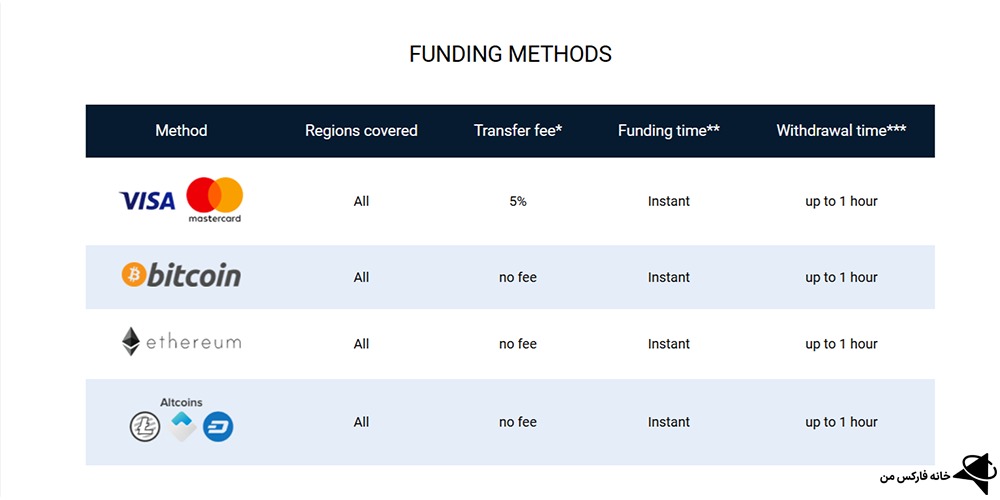The height and width of the screenshot is (500, 1000).
Task: Click the Withdrawal time column header
Action: click(841, 131)
